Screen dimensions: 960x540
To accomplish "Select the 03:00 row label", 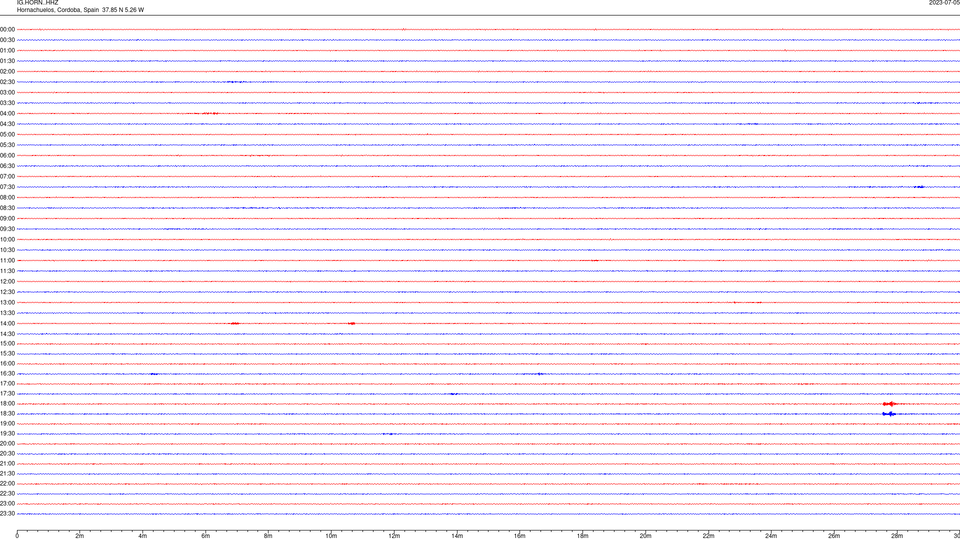I will [x=7, y=92].
